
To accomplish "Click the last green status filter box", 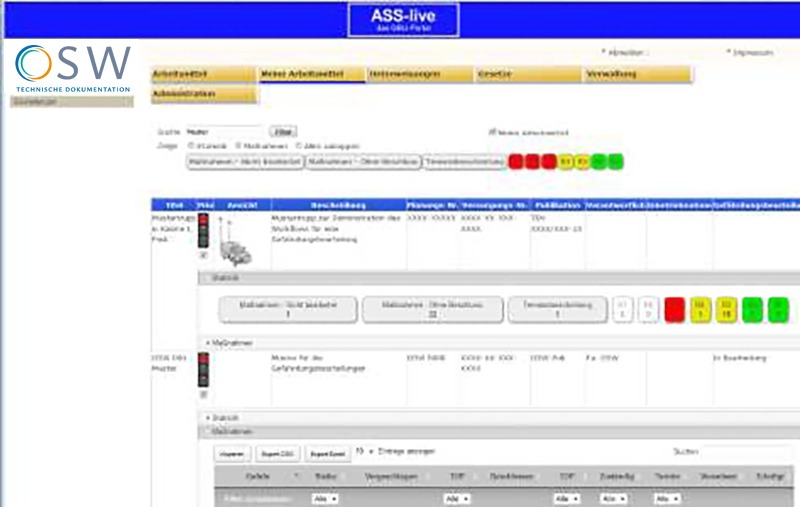I will 615,160.
